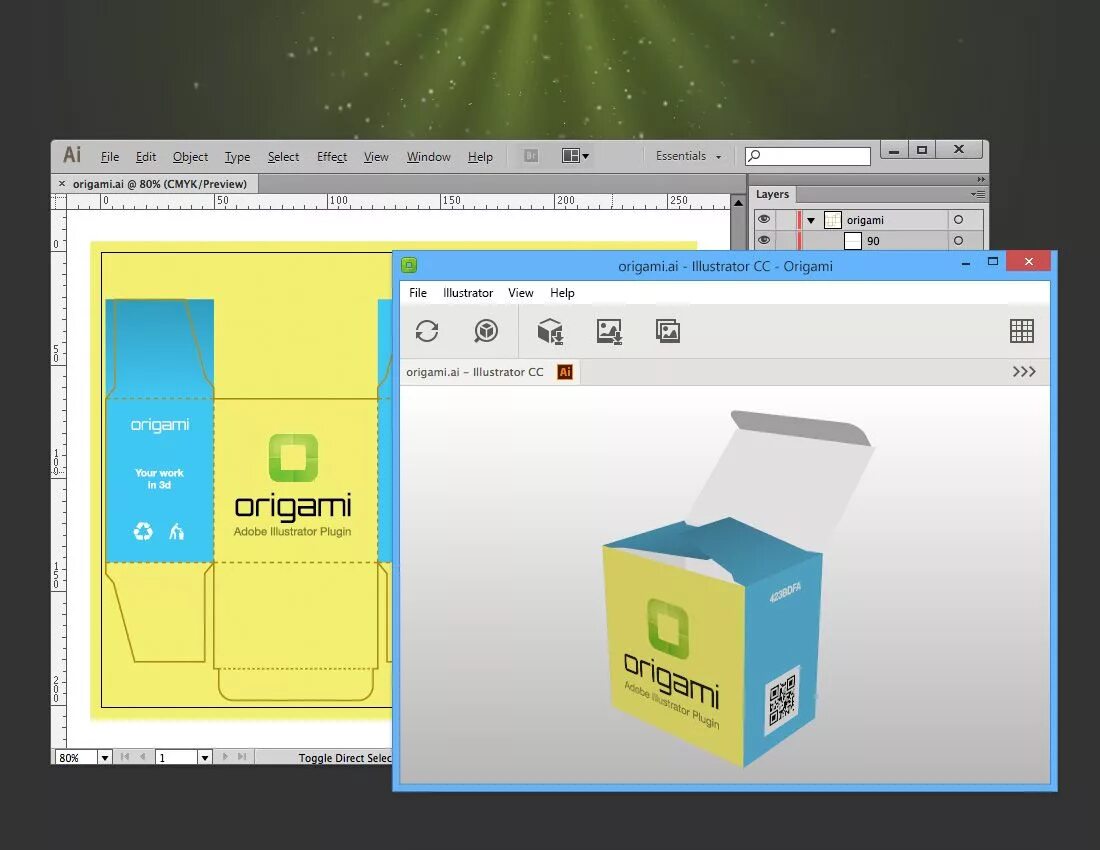Toggle the grid icon in Origami toolbar

(x=1021, y=331)
